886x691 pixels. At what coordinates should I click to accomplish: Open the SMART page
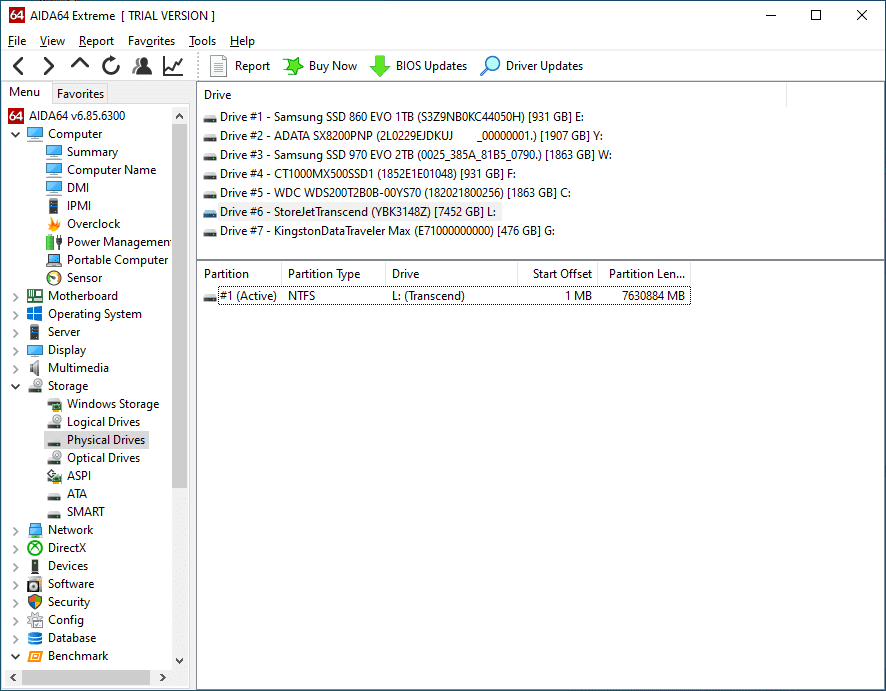tap(85, 512)
